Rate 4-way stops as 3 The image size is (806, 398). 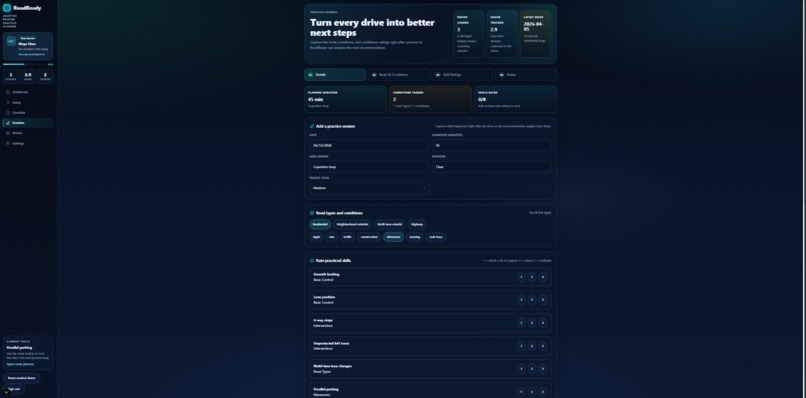tap(543, 323)
